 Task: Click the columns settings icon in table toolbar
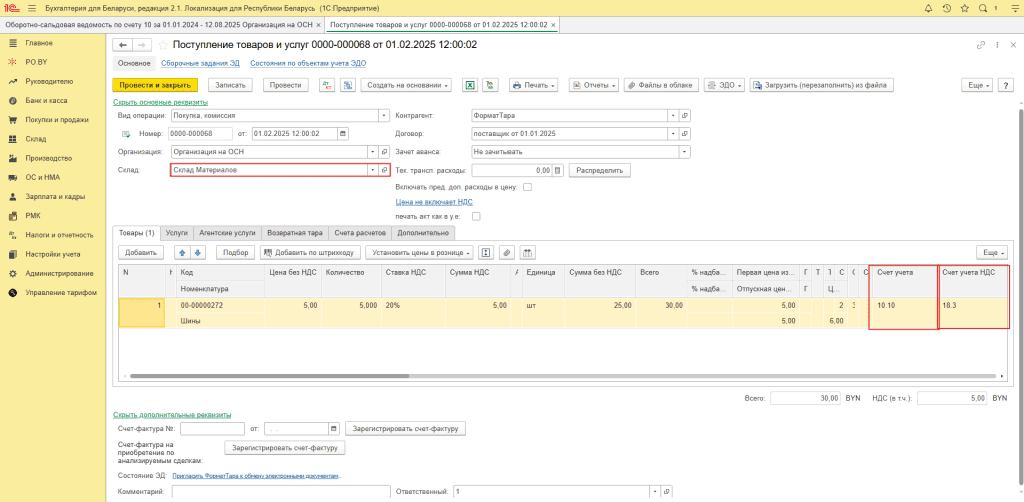[x=528, y=253]
